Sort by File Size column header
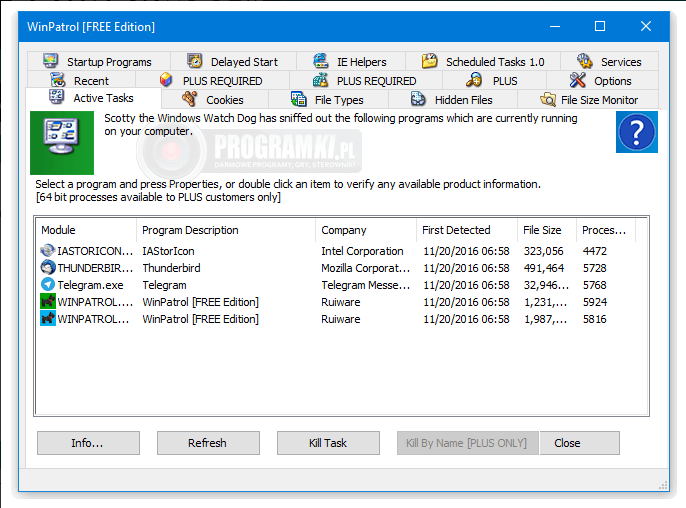This screenshot has width=686, height=508. 547,230
